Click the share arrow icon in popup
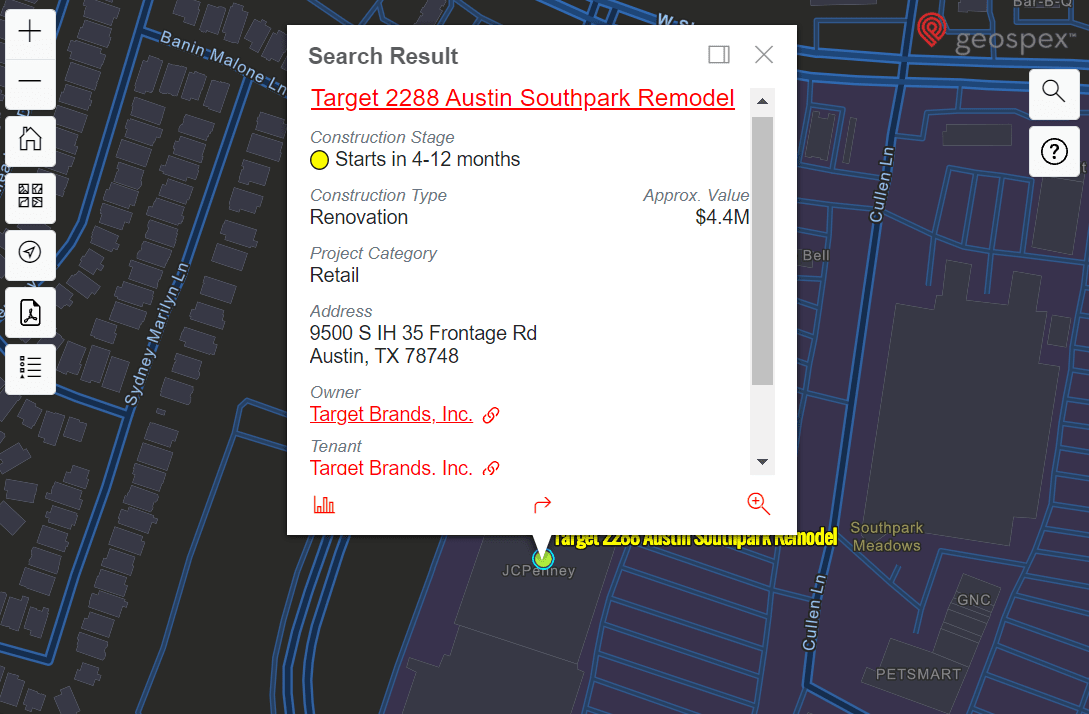Viewport: 1089px width, 714px height. coord(542,504)
